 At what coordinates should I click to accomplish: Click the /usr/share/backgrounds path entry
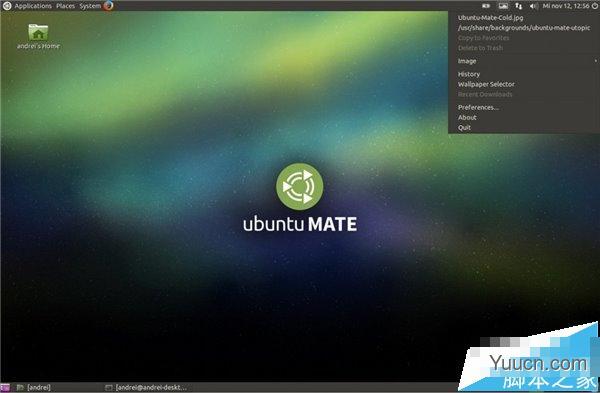pyautogui.click(x=524, y=28)
